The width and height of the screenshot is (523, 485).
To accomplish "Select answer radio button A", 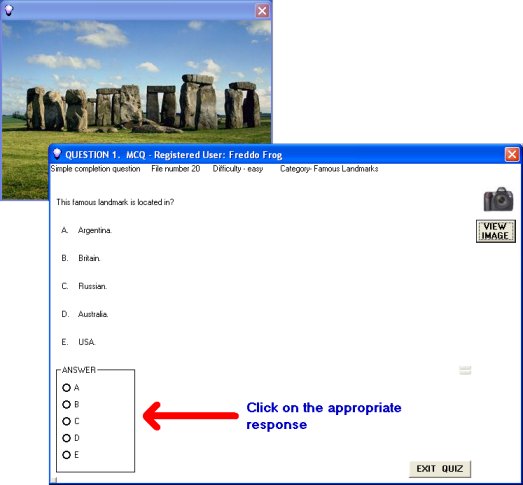I will 66,388.
